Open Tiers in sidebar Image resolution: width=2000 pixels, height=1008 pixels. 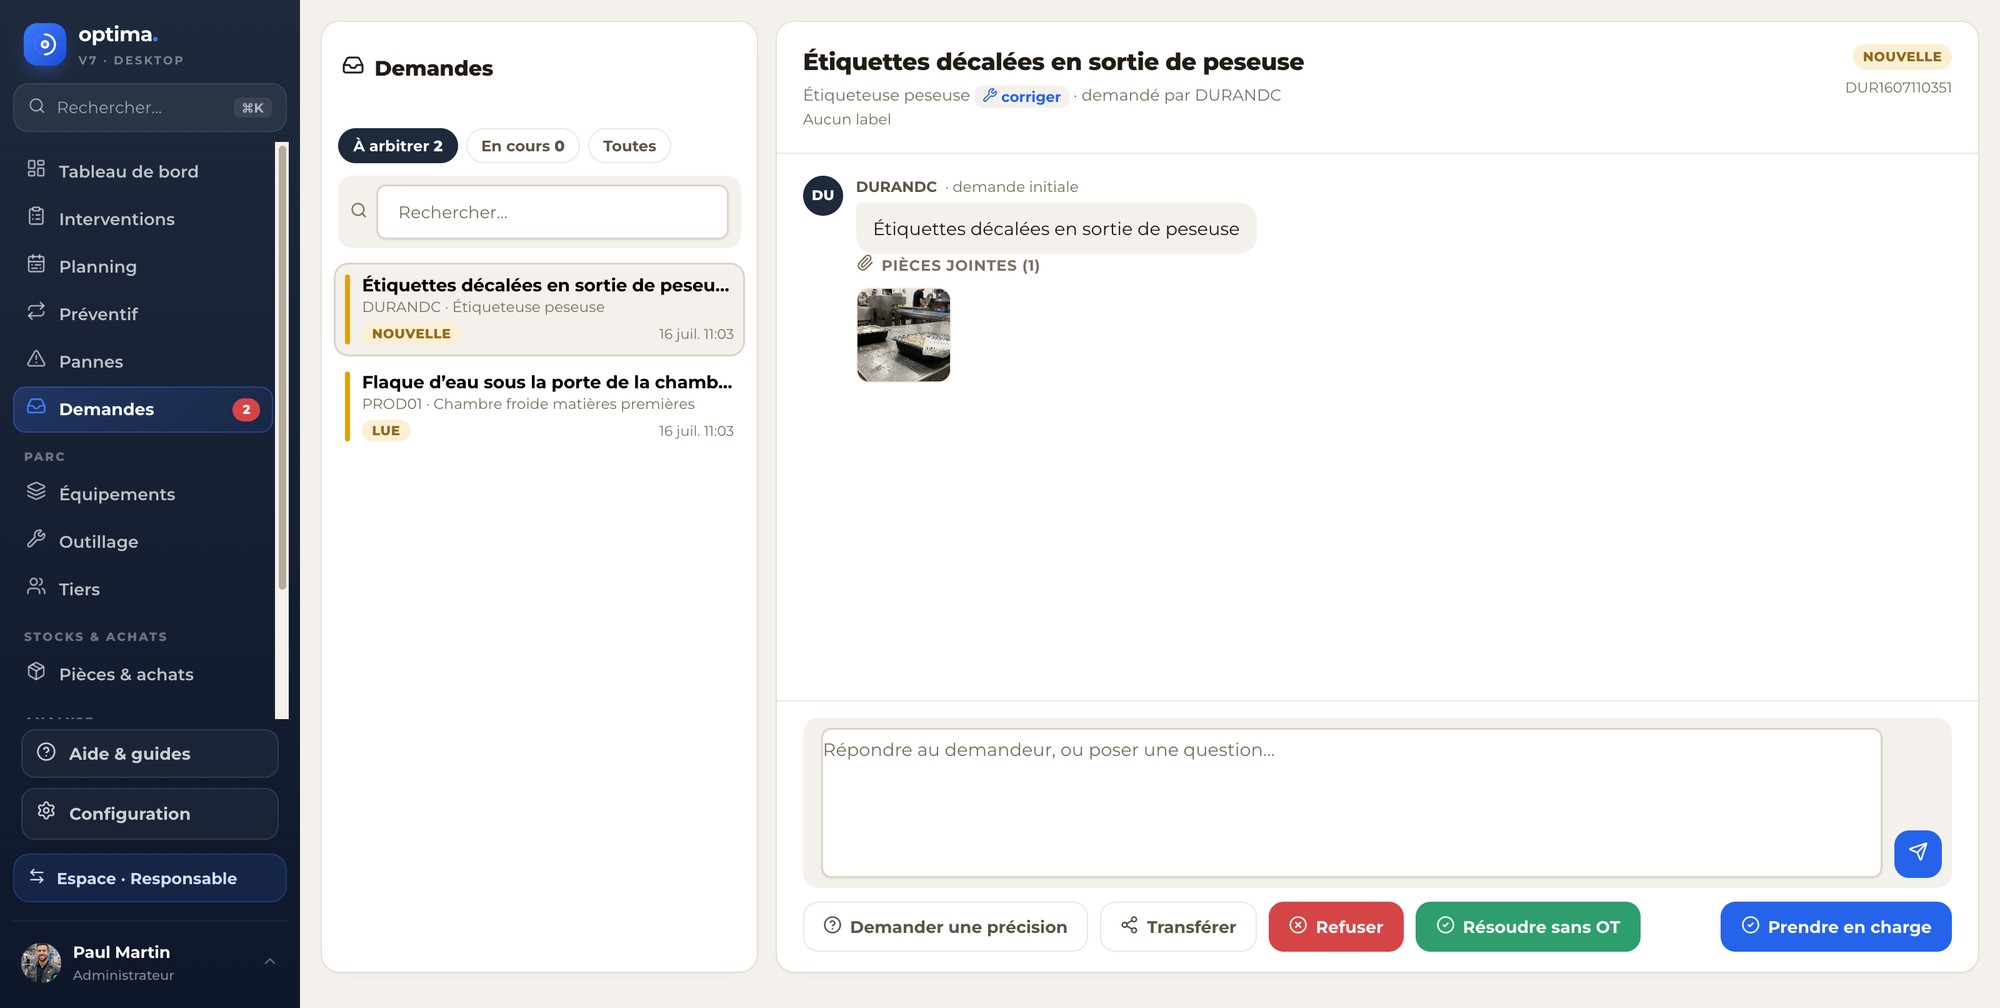(143, 589)
